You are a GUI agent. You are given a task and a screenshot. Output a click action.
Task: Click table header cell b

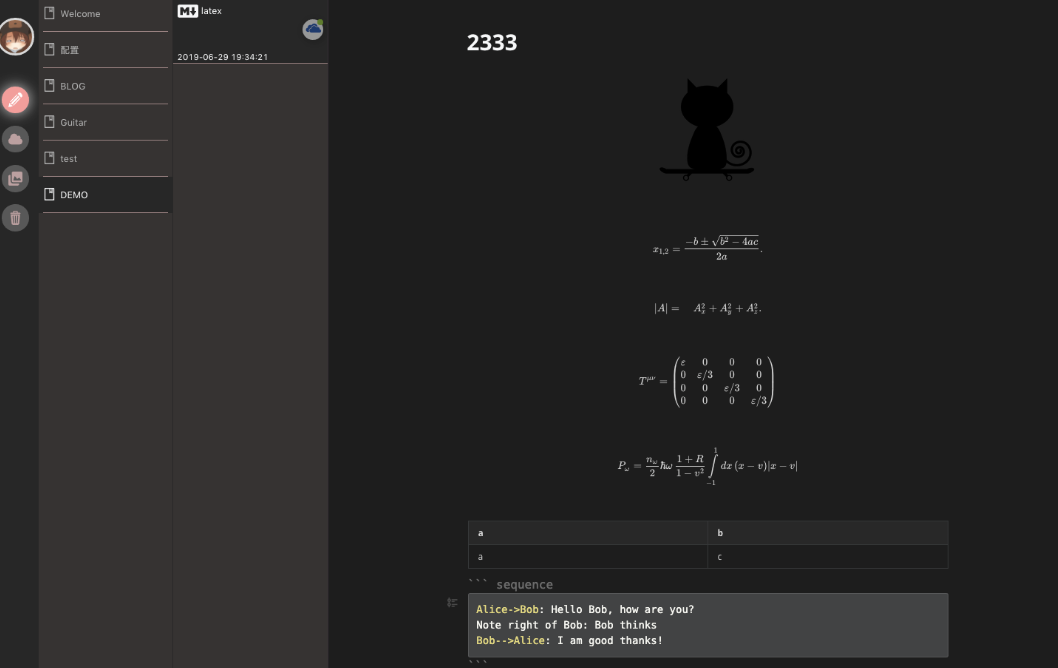point(828,533)
